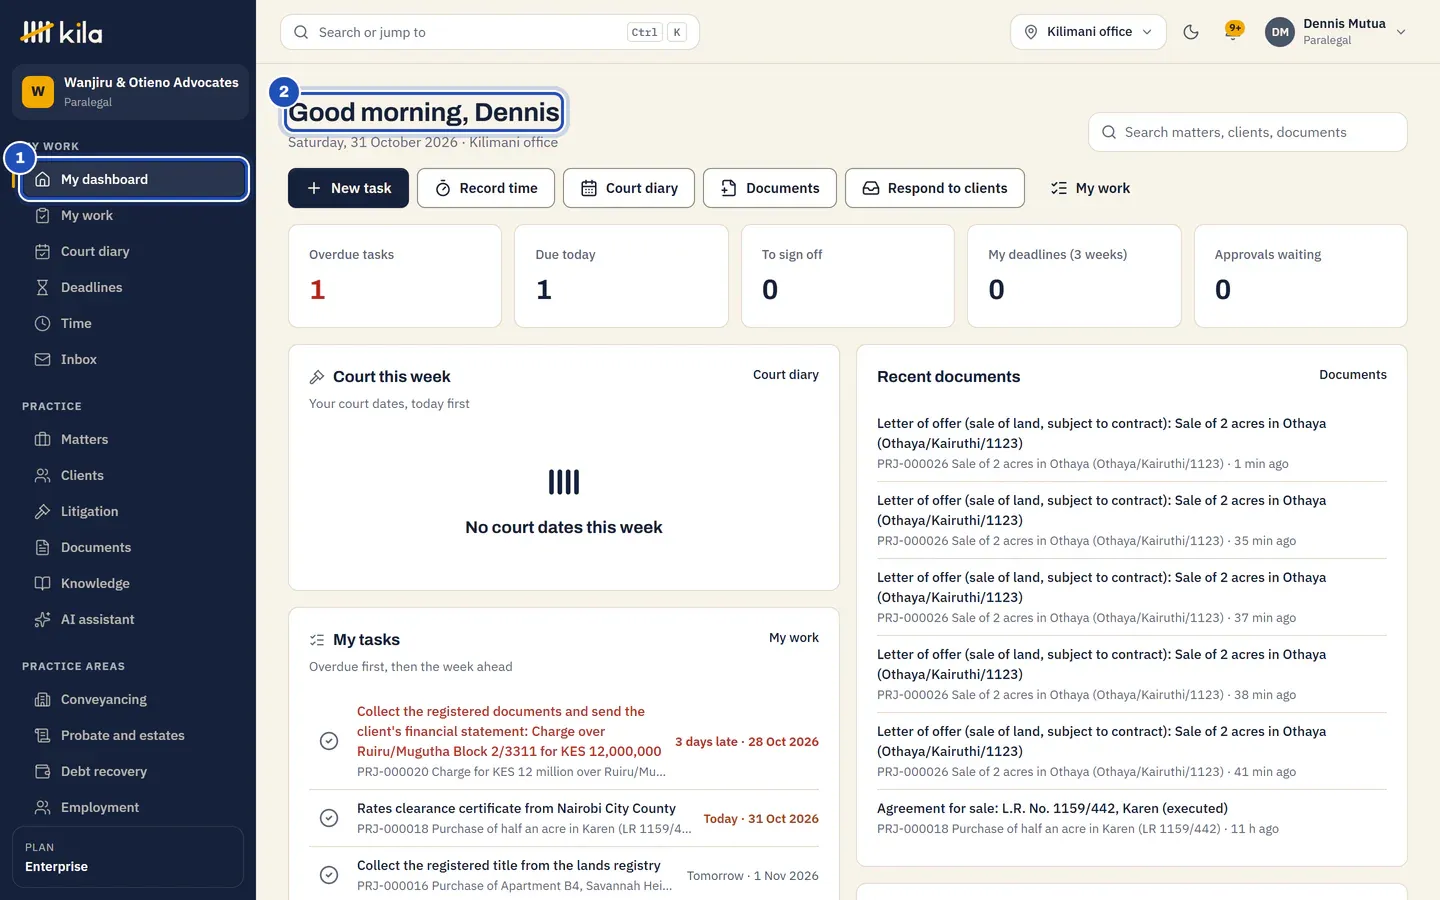Screen dimensions: 1440x900
Task: Open the Overdue tasks card
Action: [x=395, y=276]
